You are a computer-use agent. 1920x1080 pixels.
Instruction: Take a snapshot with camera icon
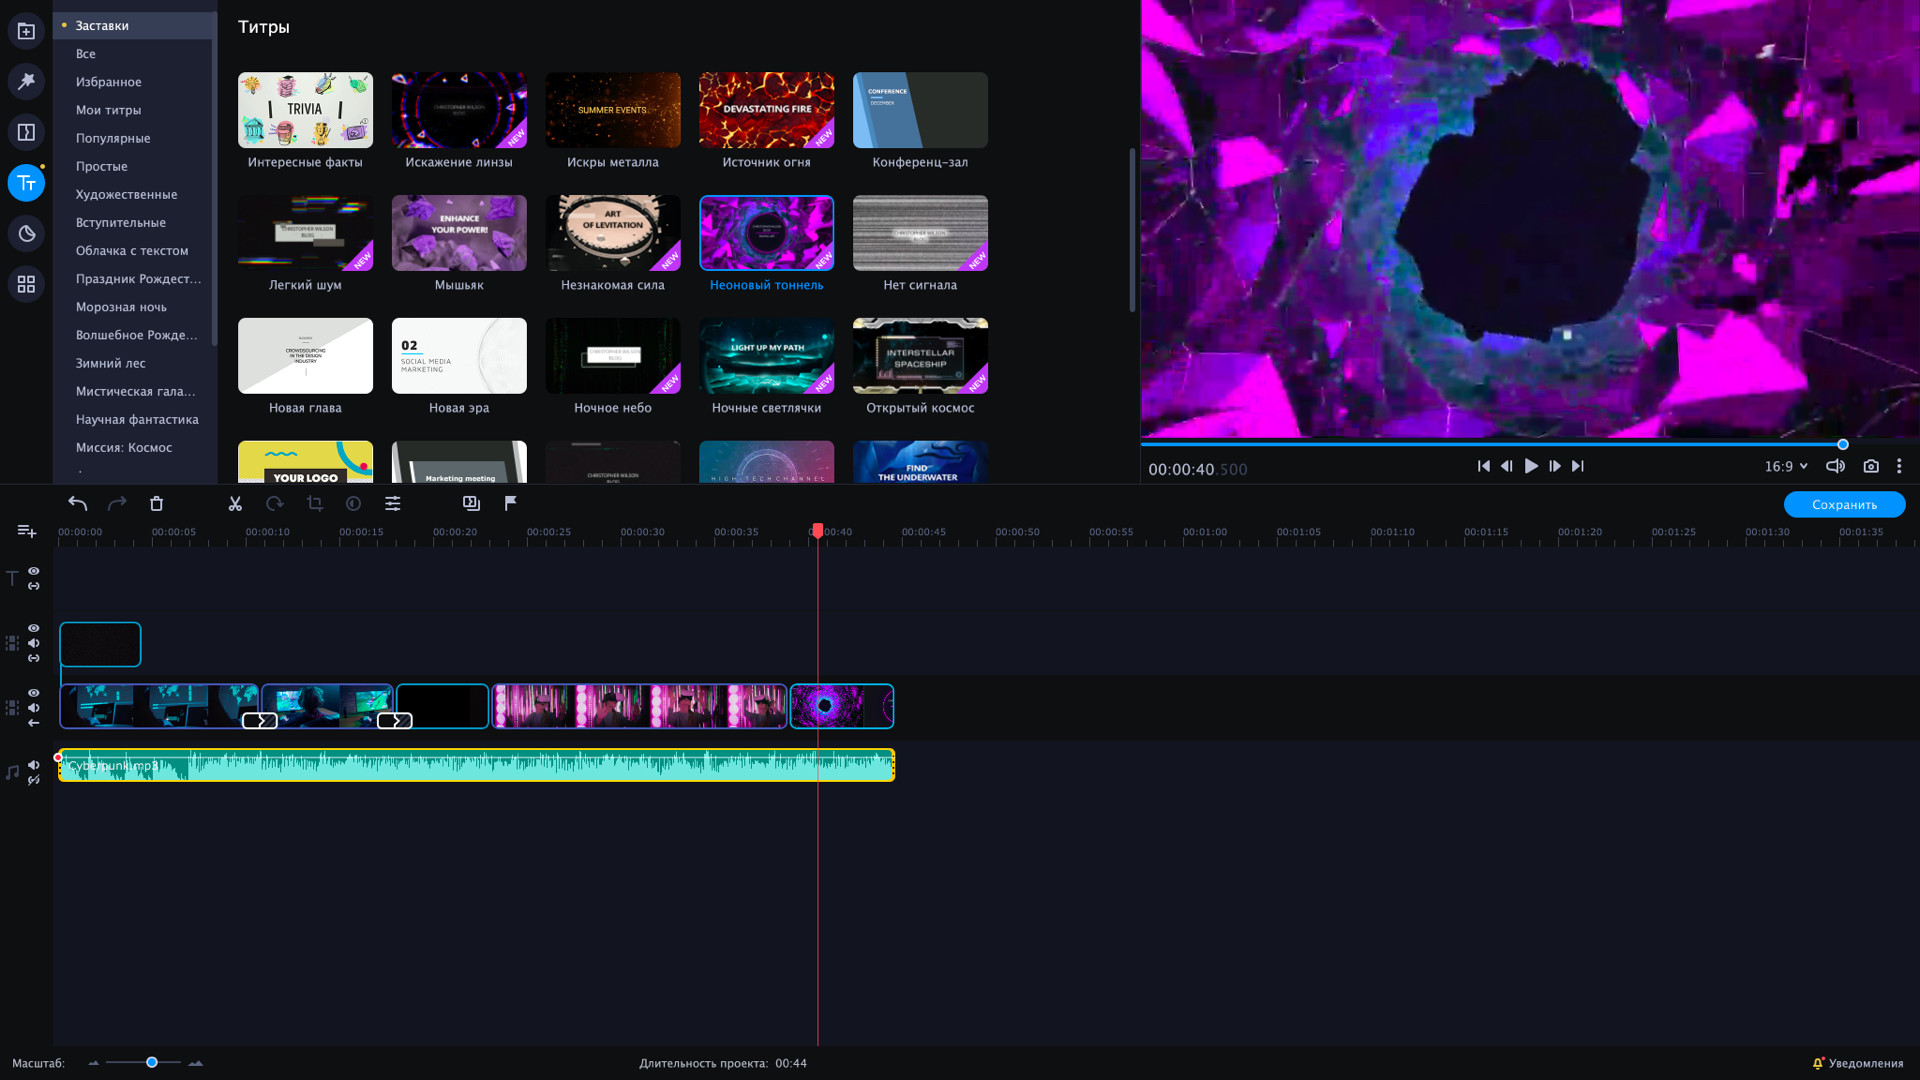pos(1871,466)
